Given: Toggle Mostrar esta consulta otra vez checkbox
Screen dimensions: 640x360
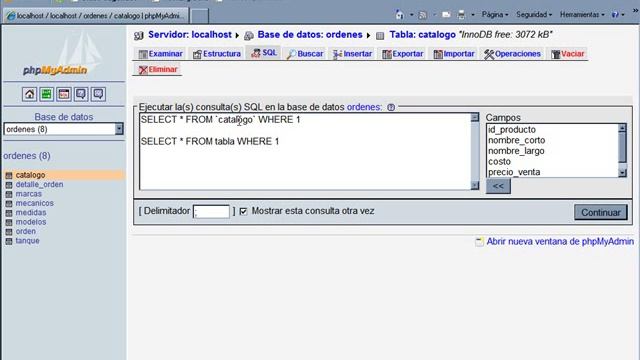Looking at the screenshot, I should point(243,211).
